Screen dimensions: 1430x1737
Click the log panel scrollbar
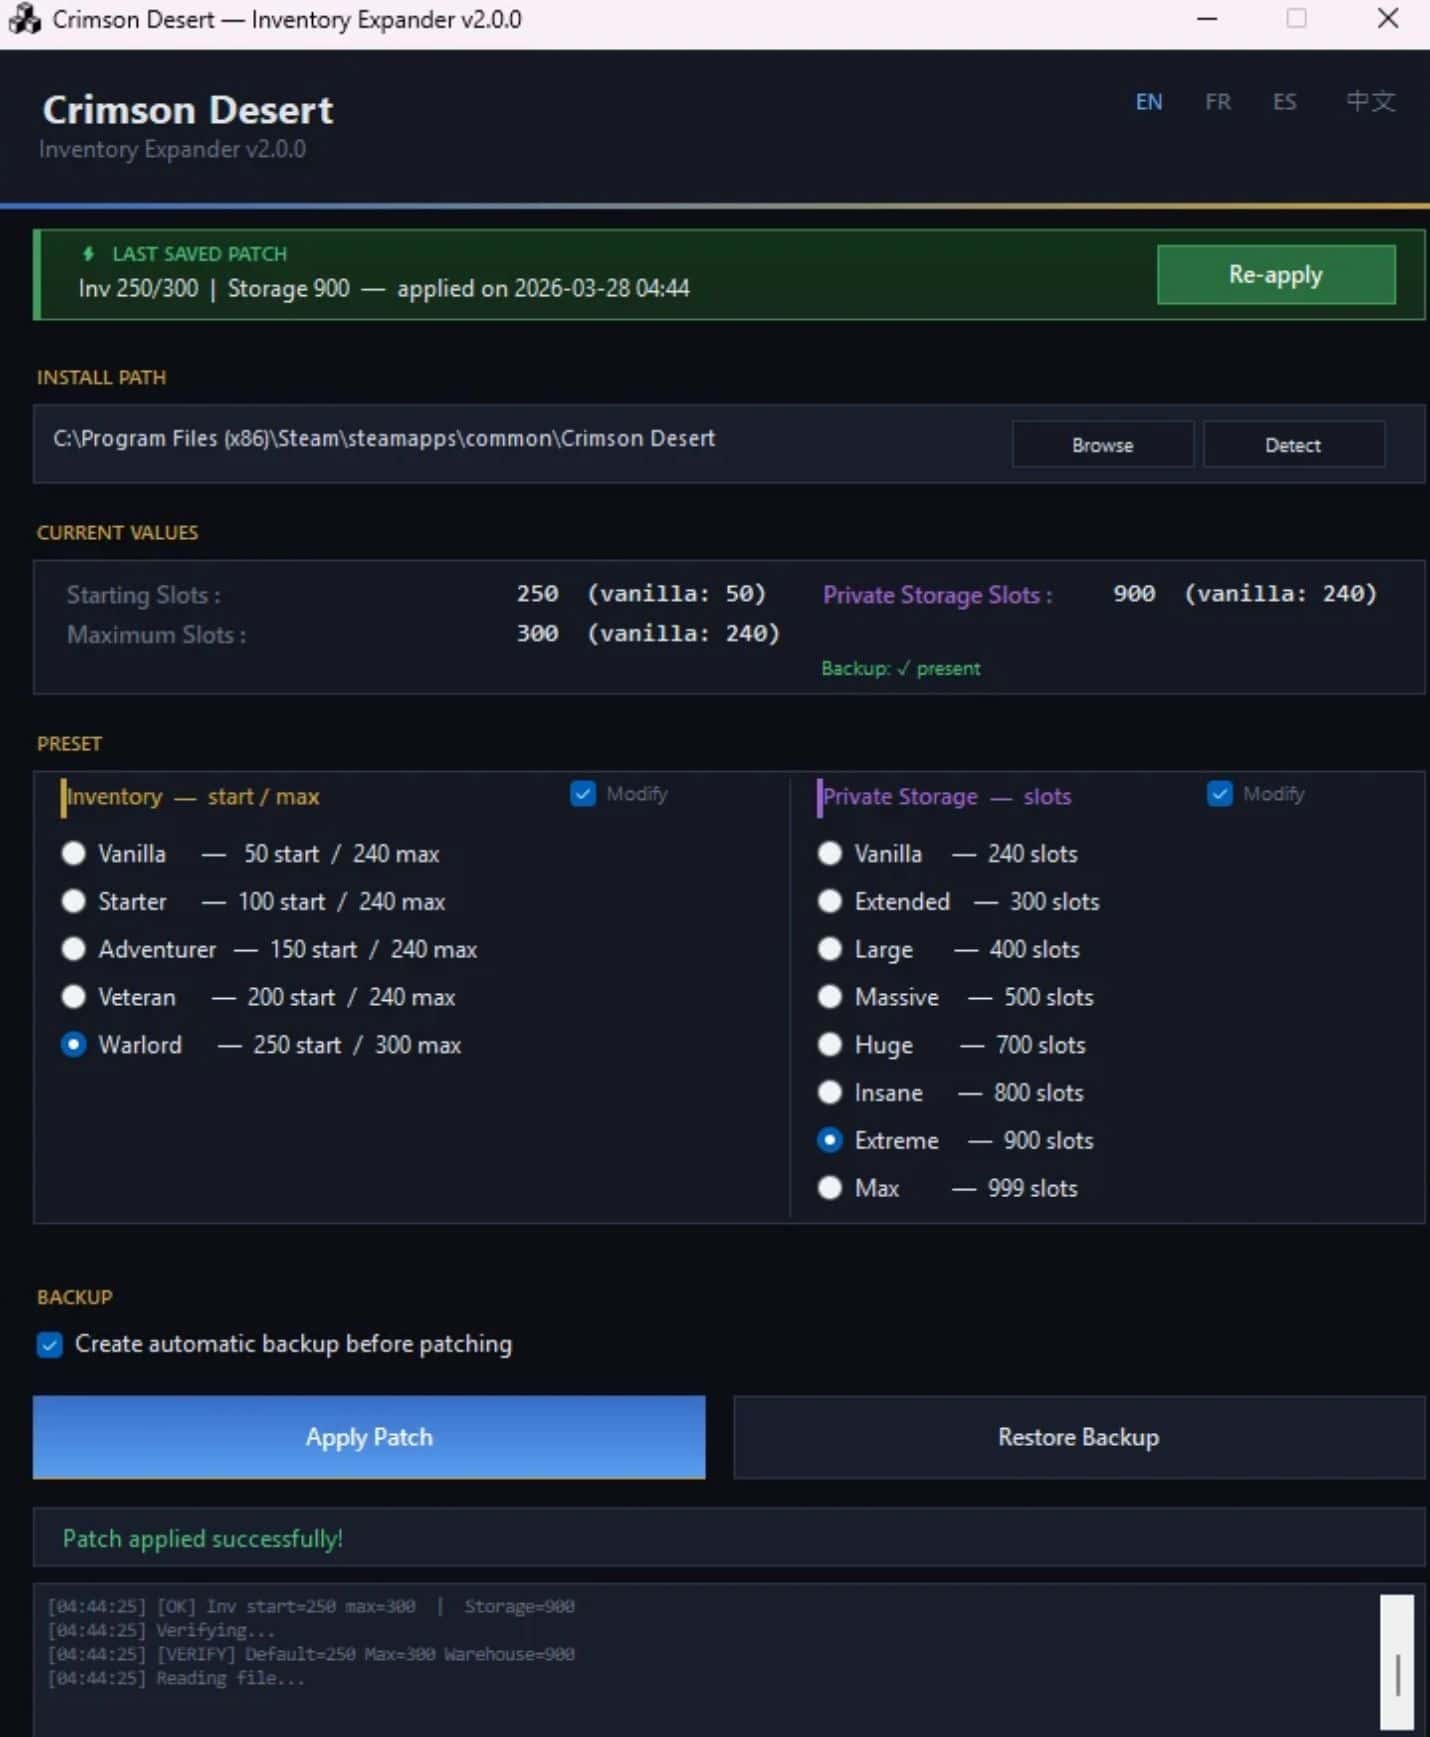pos(1396,1661)
